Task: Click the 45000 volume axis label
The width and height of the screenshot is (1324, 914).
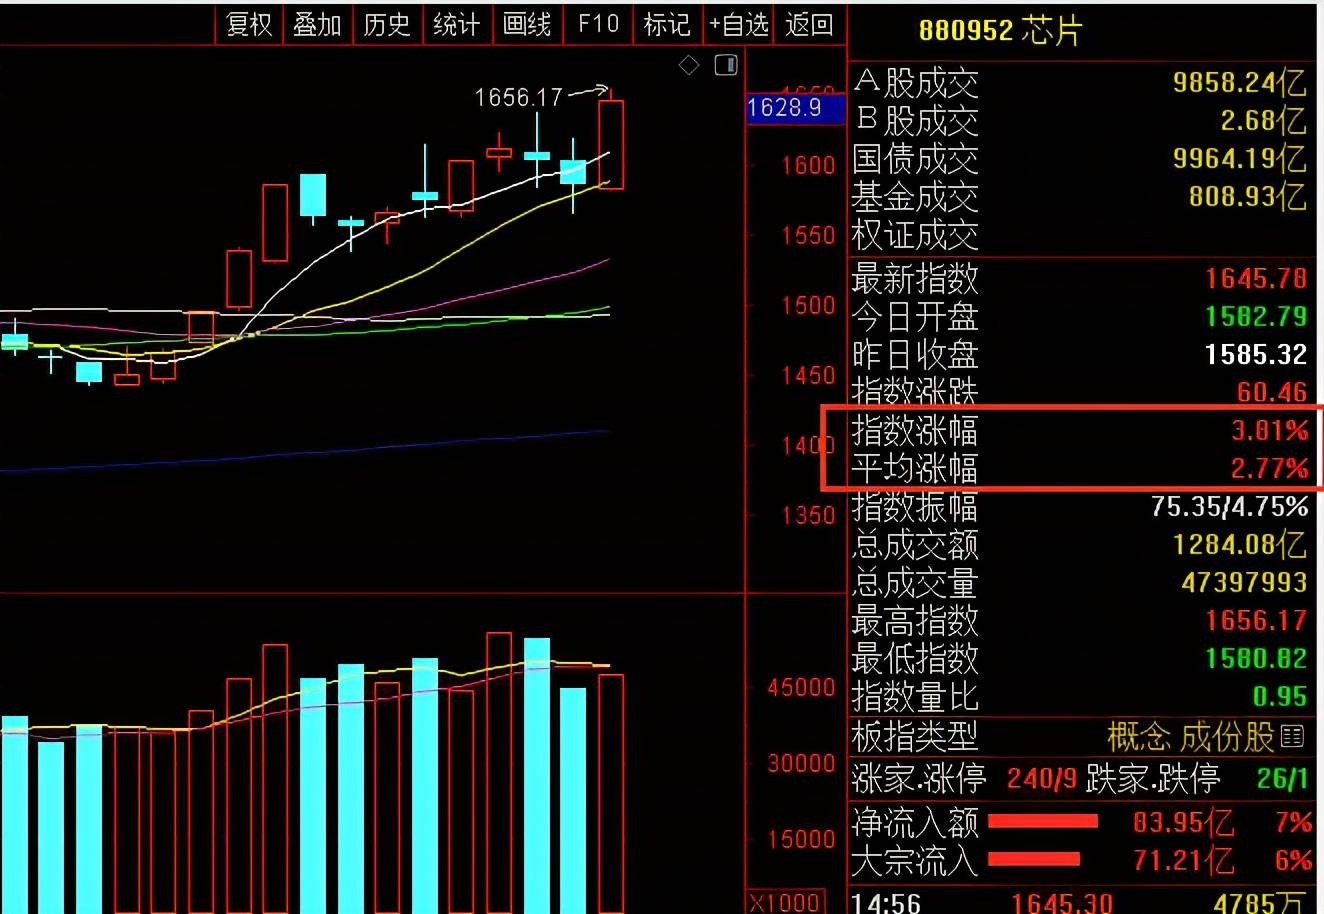Action: point(801,687)
